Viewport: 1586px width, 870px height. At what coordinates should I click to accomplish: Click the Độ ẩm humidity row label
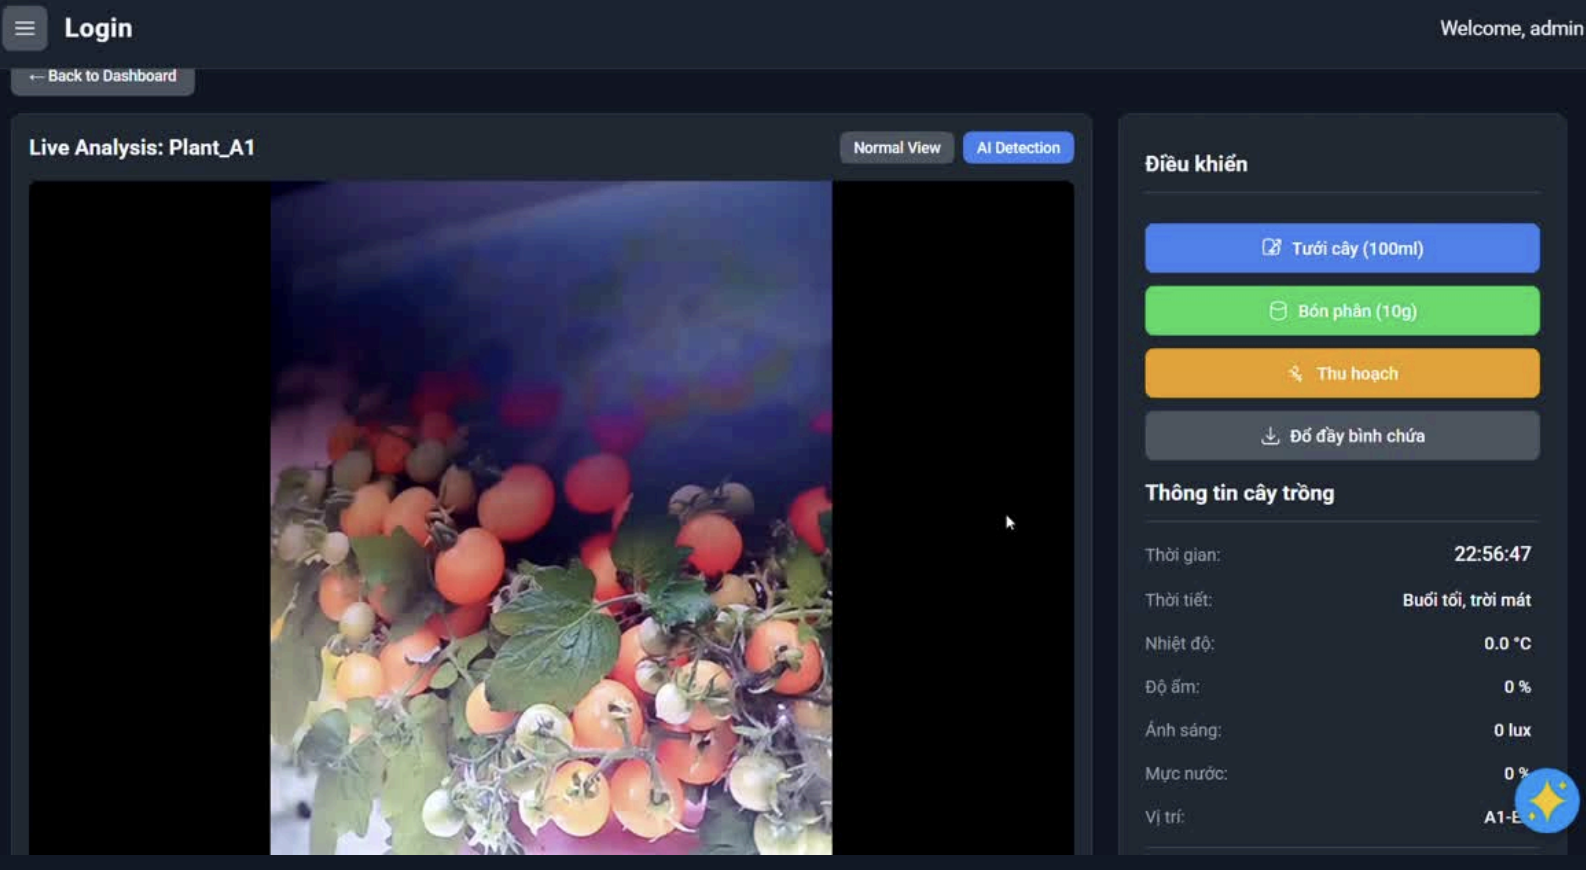(1172, 687)
